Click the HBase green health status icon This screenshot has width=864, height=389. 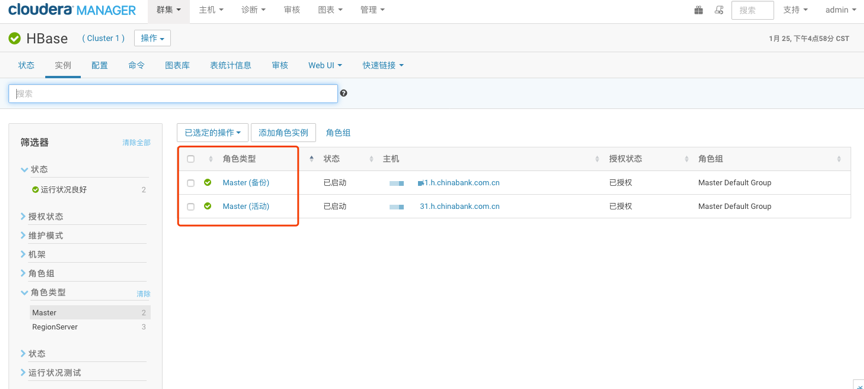(x=15, y=39)
